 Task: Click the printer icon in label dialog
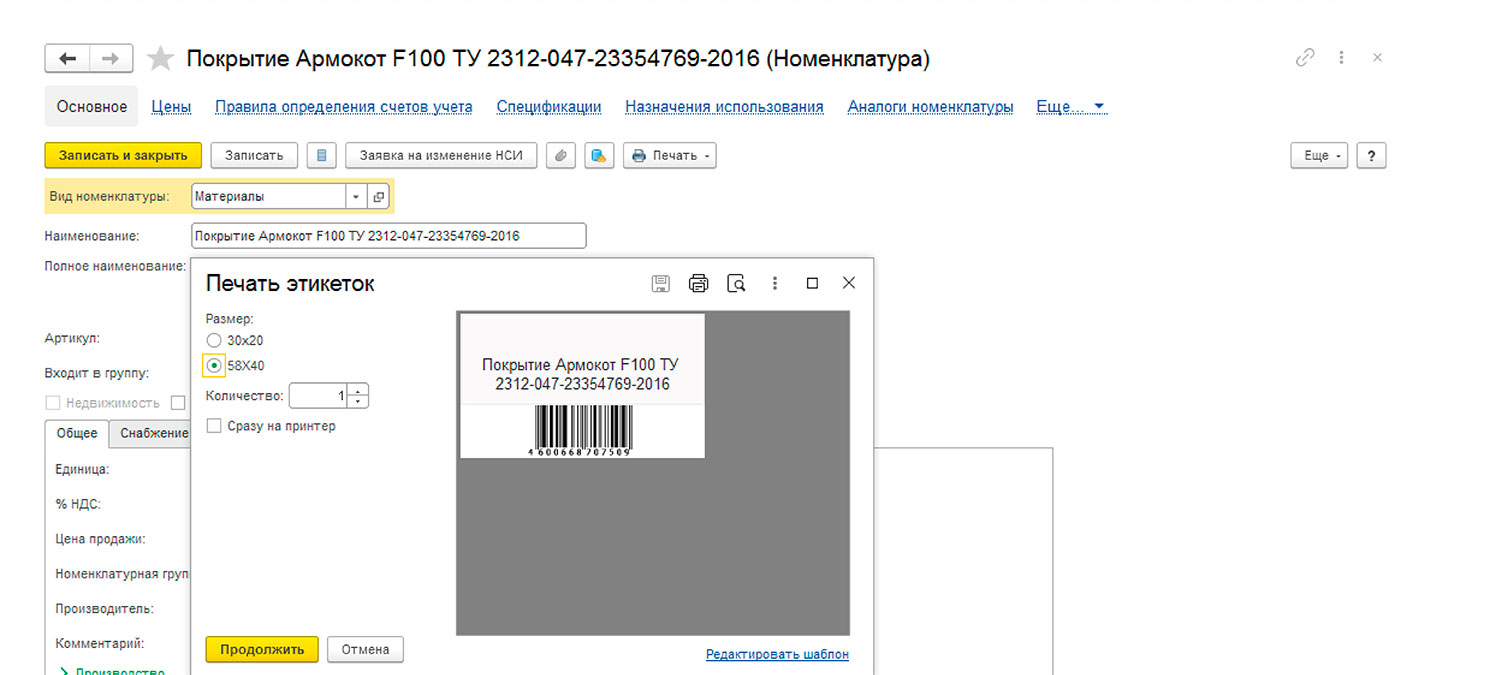(x=698, y=283)
